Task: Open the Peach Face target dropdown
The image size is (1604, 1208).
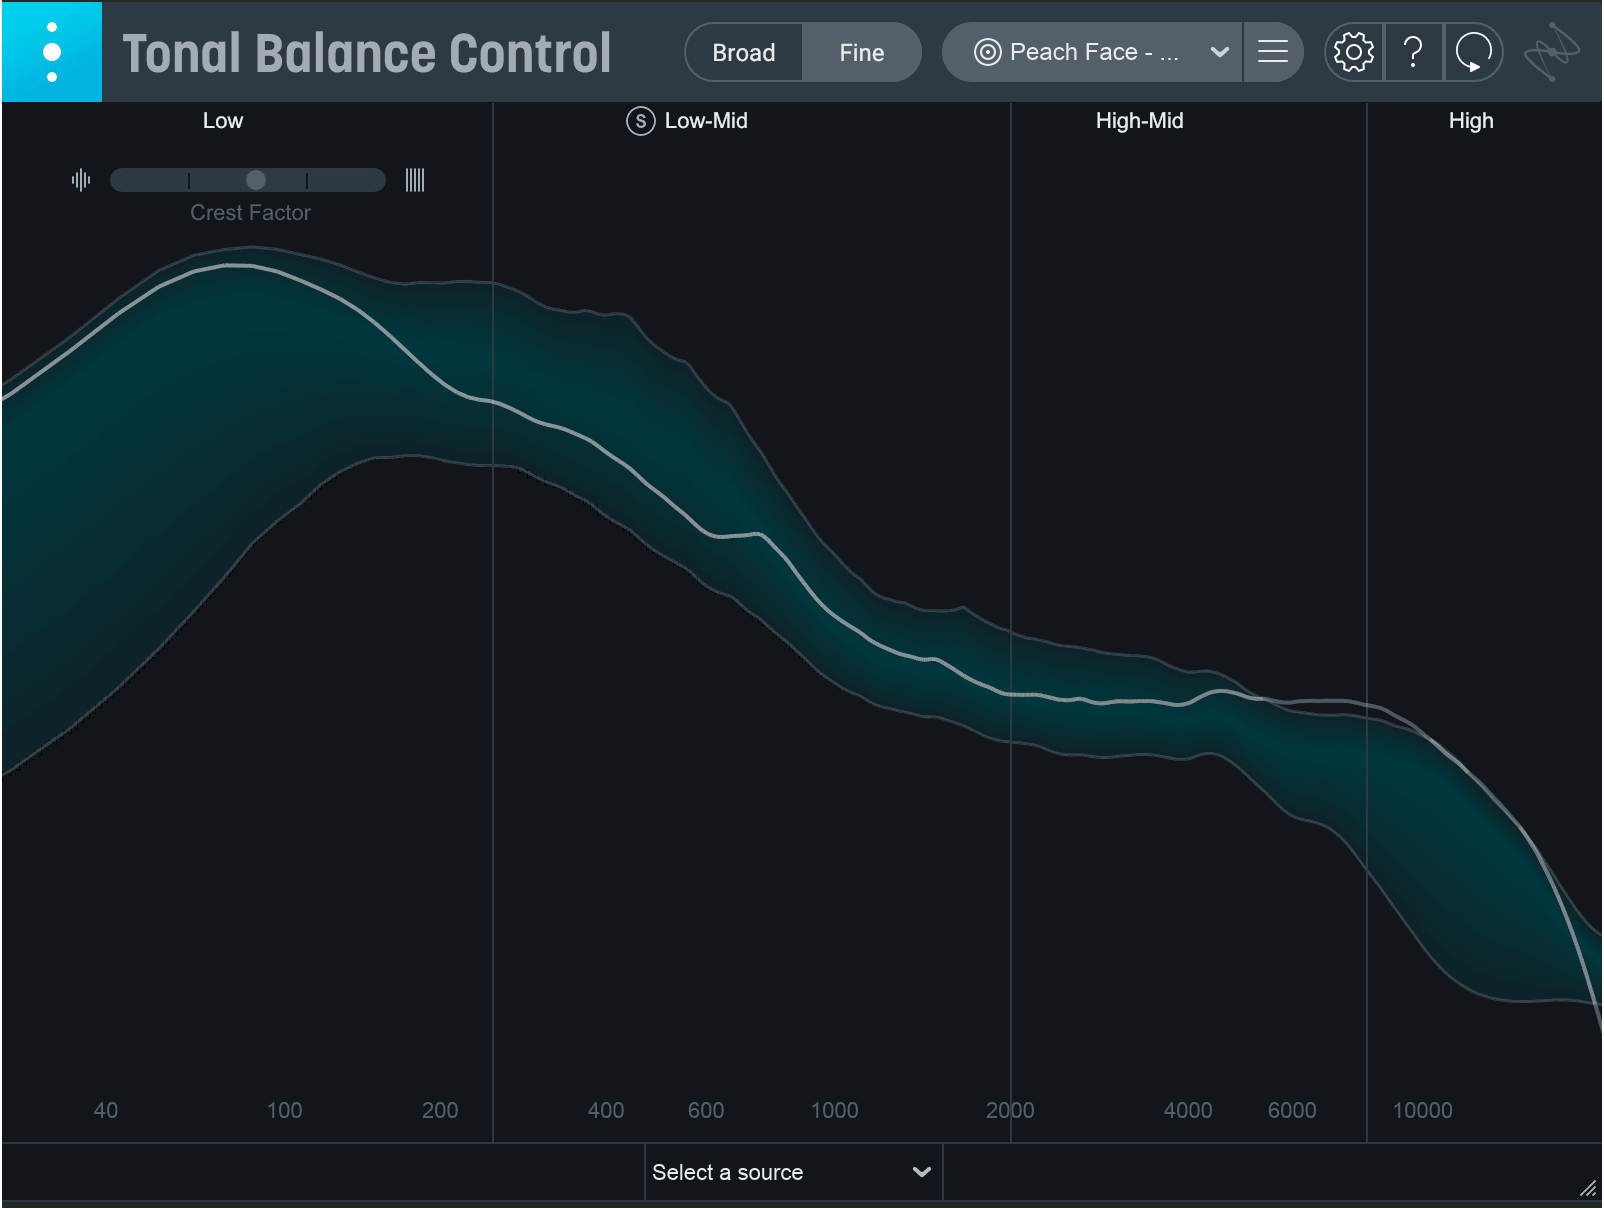Action: [1092, 52]
